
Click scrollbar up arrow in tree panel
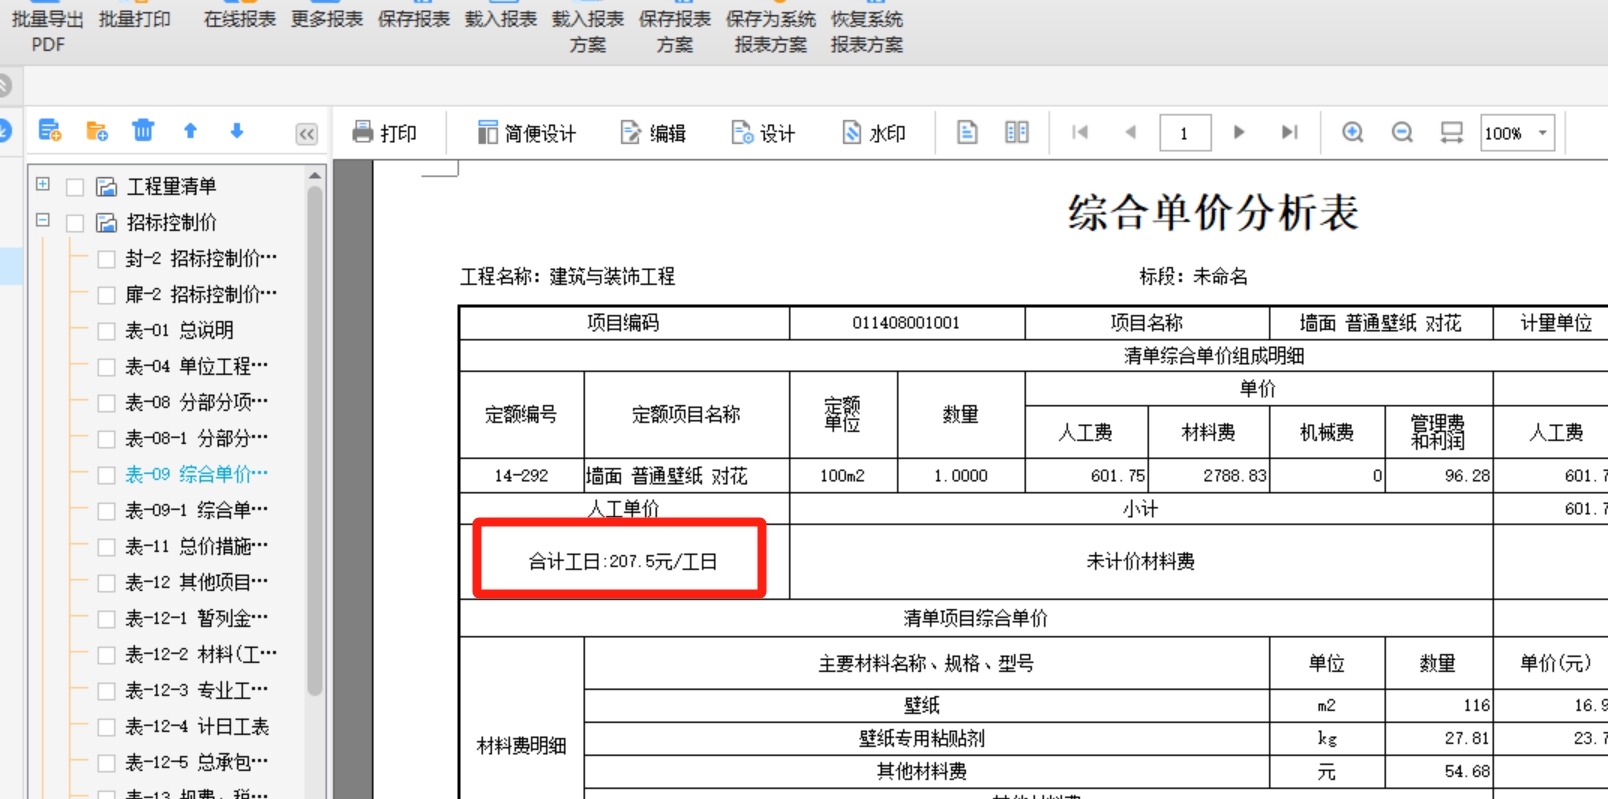tap(315, 175)
